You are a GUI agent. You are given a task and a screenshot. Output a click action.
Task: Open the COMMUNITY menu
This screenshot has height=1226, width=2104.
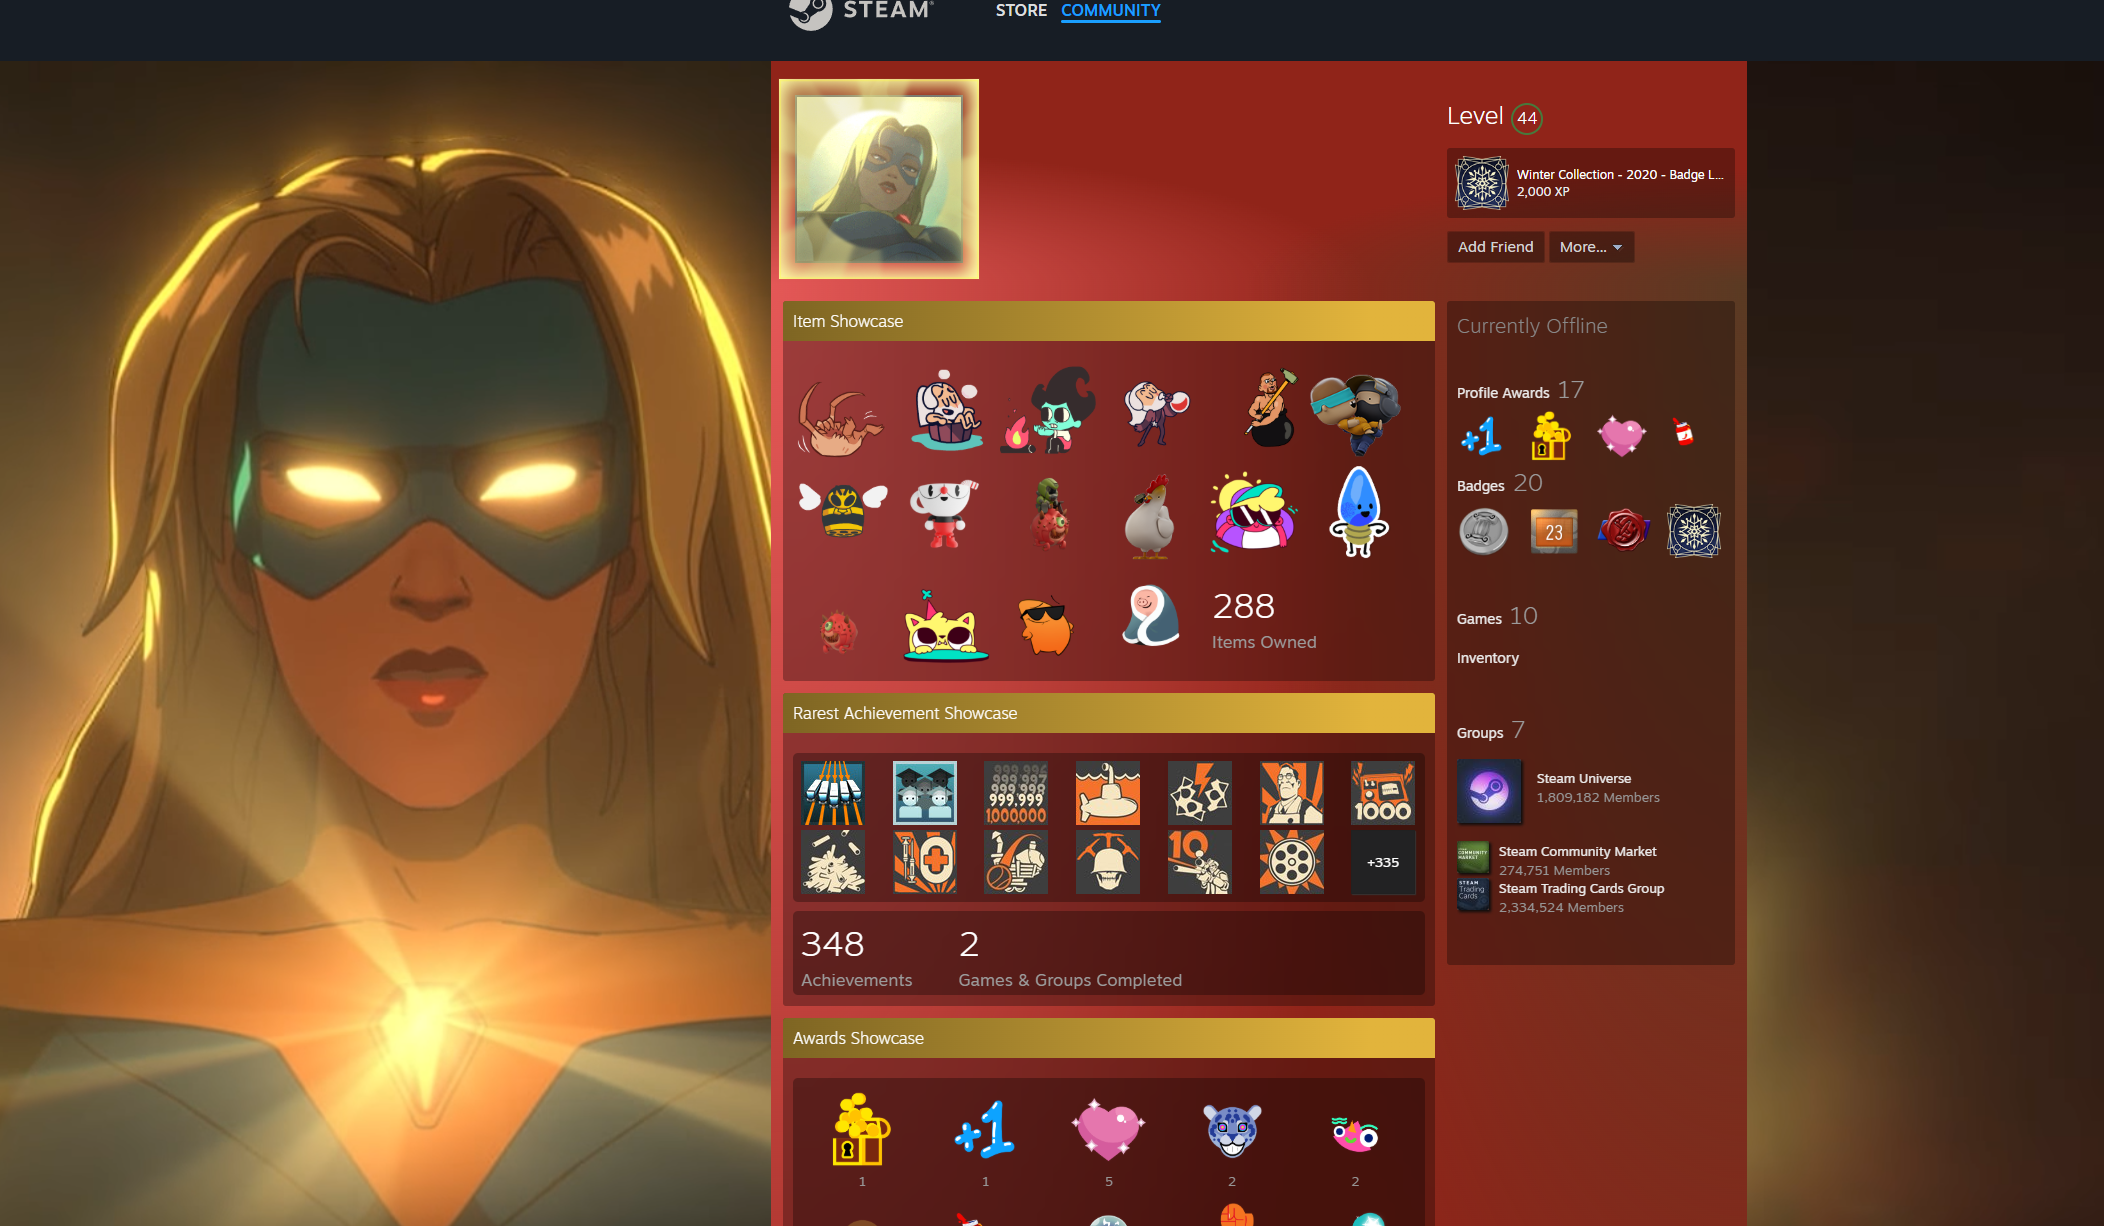click(1110, 10)
